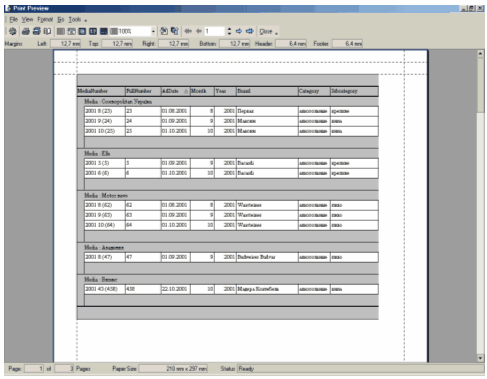The image size is (487, 379).
Task: Click the Close button in the toolbar
Action: click(266, 31)
